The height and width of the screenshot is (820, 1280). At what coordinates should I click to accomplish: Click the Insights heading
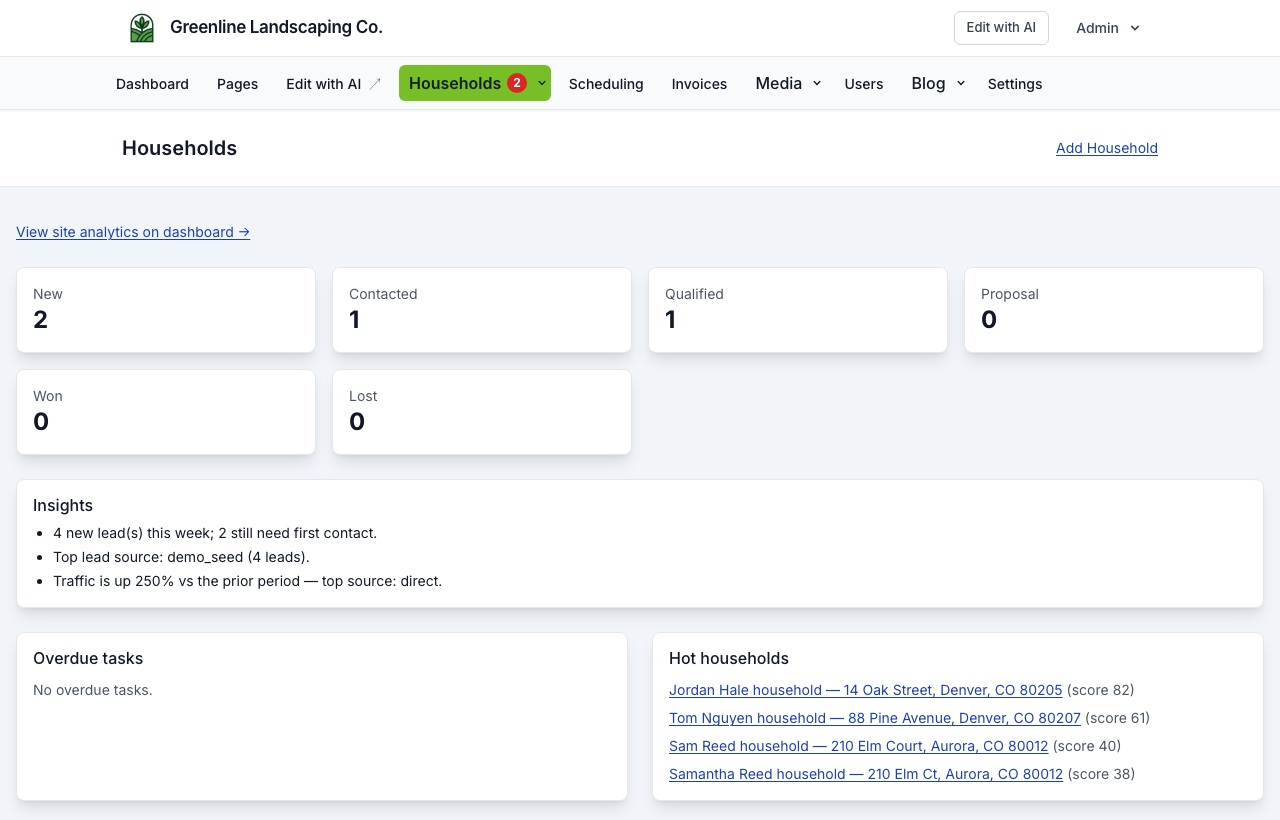point(63,506)
